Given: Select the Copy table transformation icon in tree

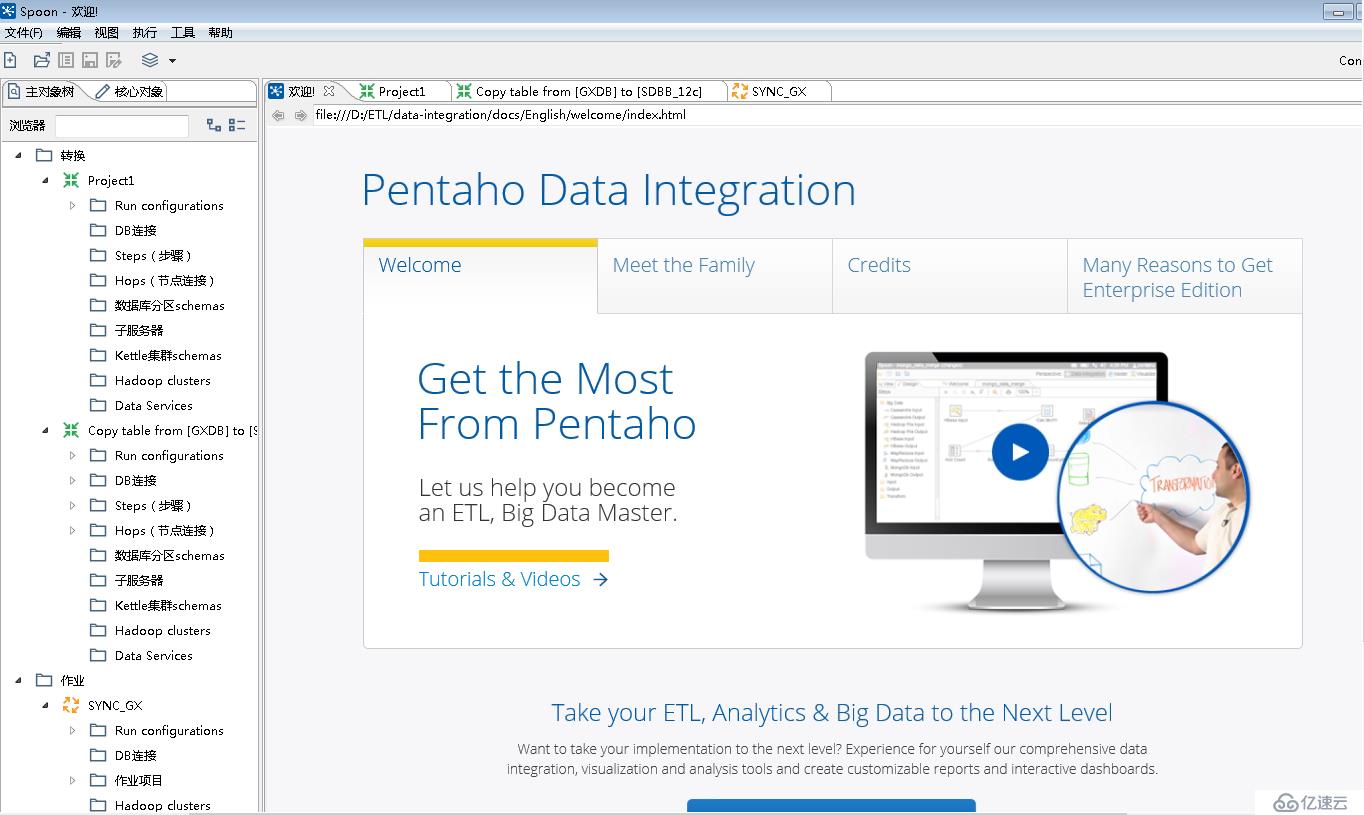Looking at the screenshot, I should tap(71, 430).
